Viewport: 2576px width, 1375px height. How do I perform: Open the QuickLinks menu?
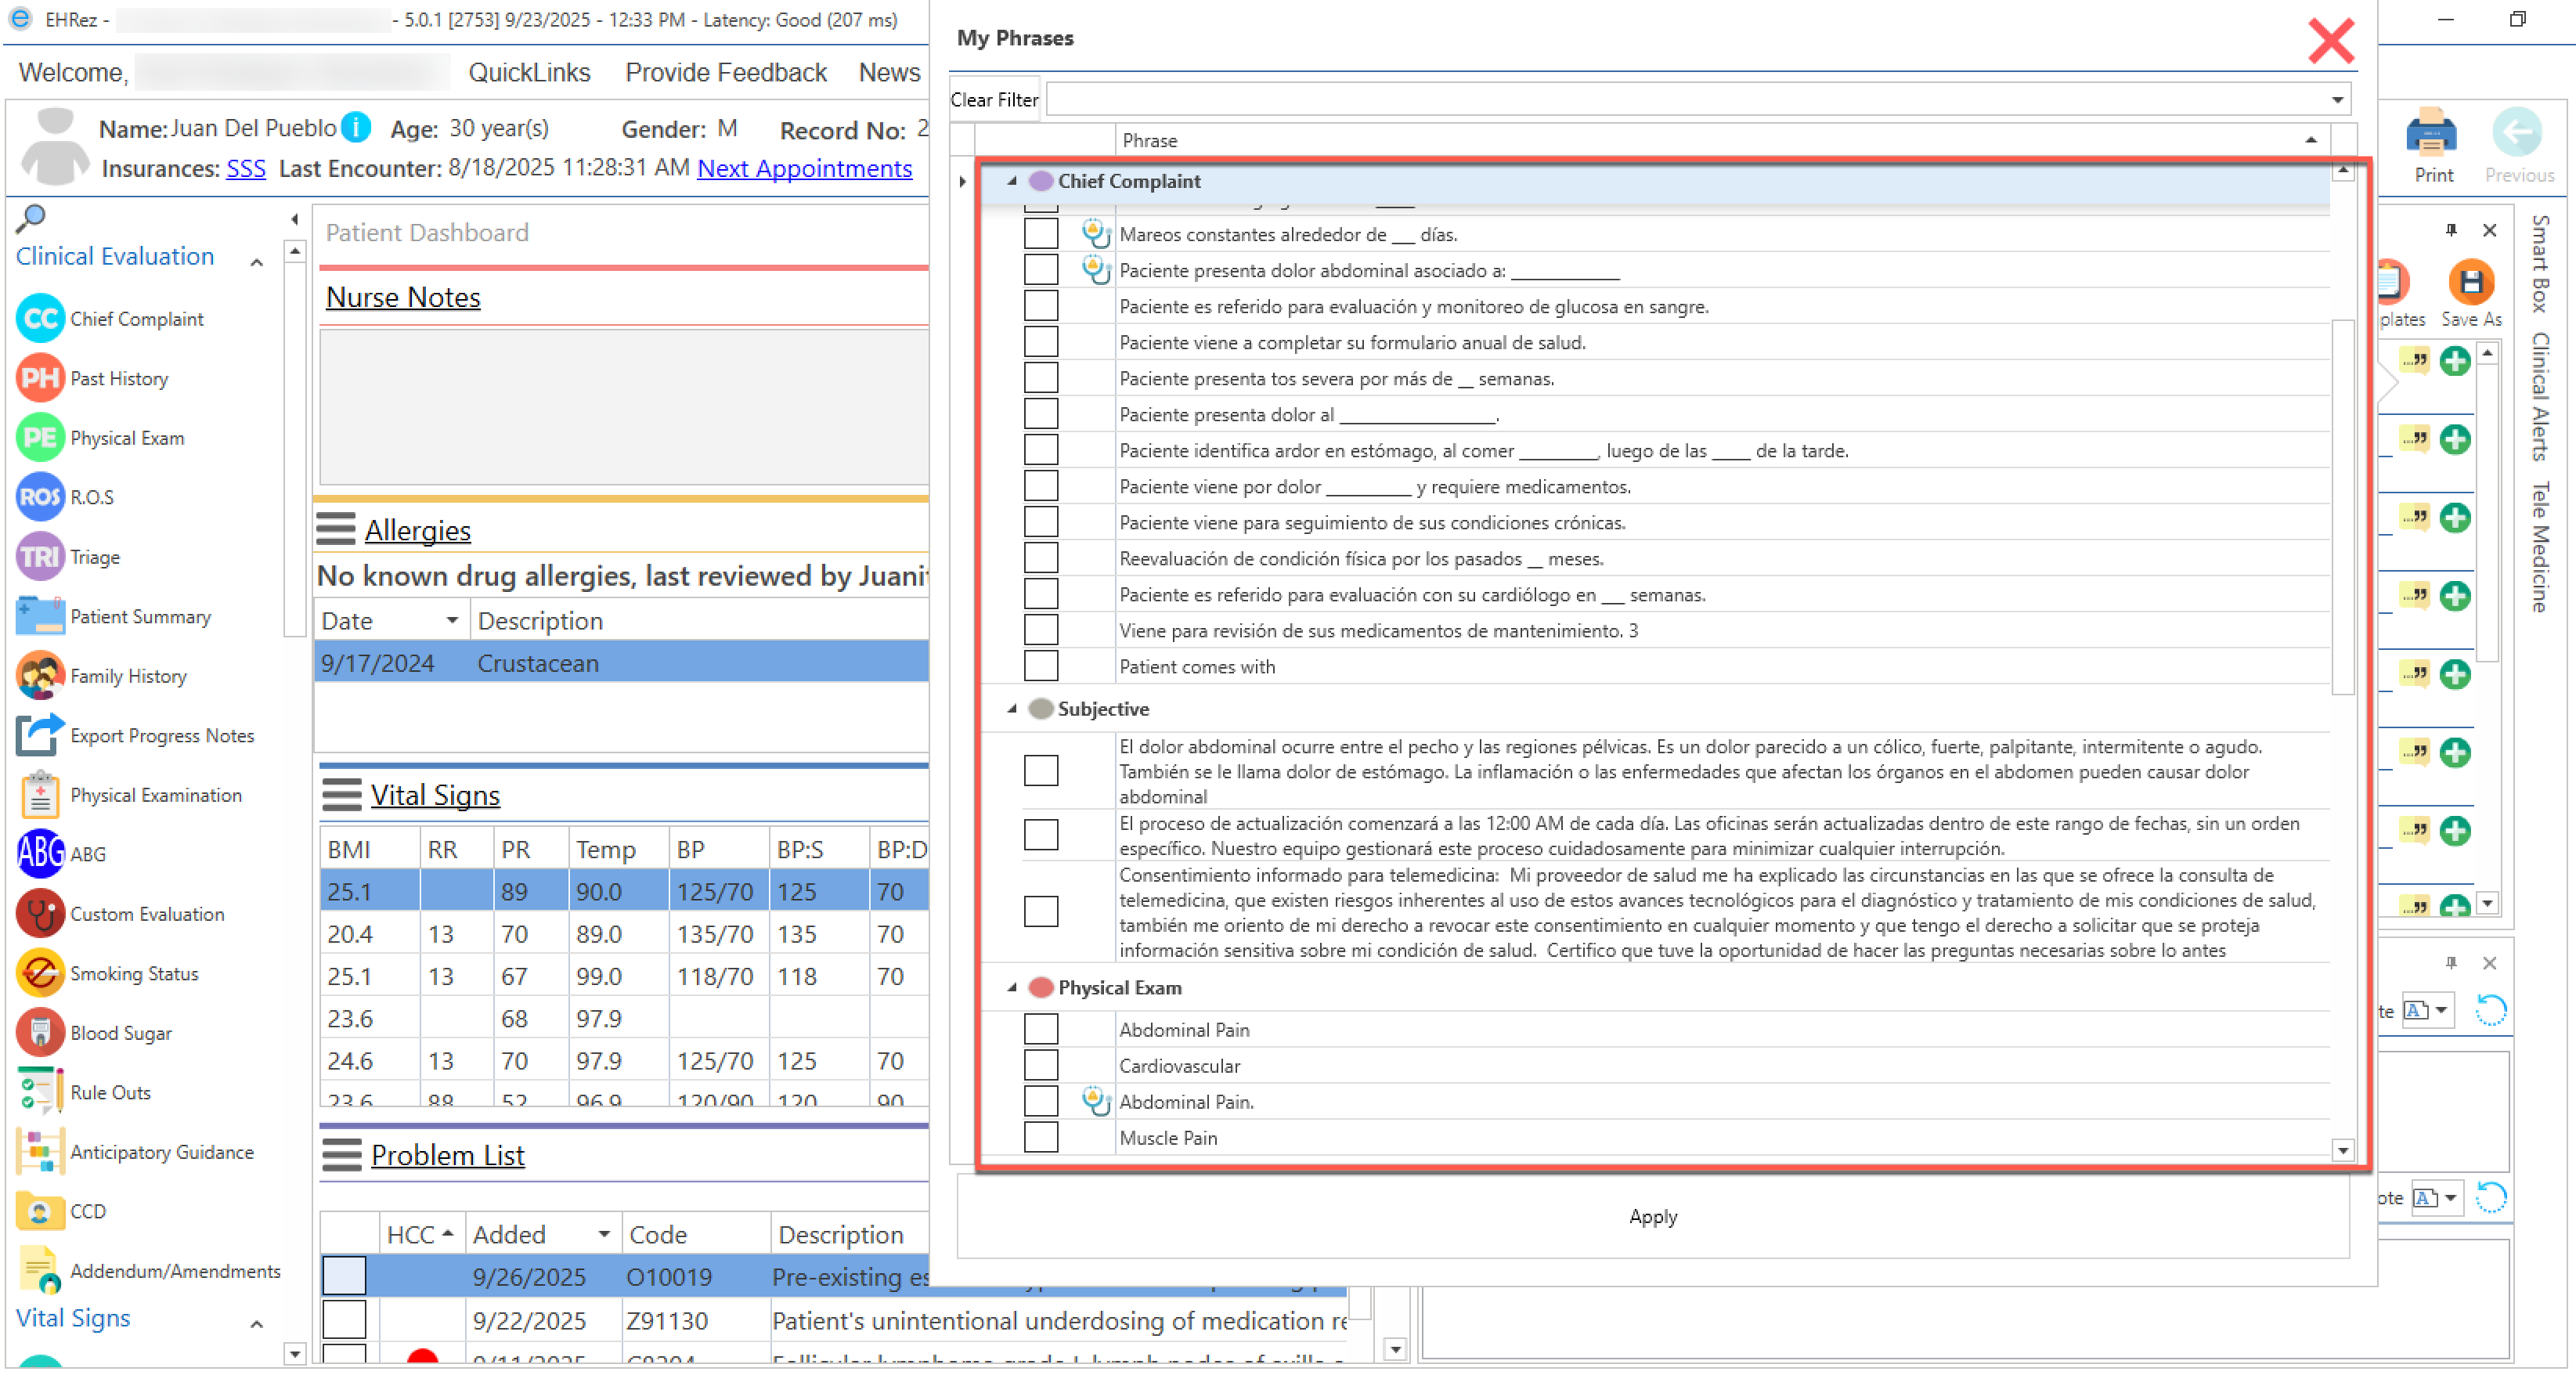(x=529, y=73)
